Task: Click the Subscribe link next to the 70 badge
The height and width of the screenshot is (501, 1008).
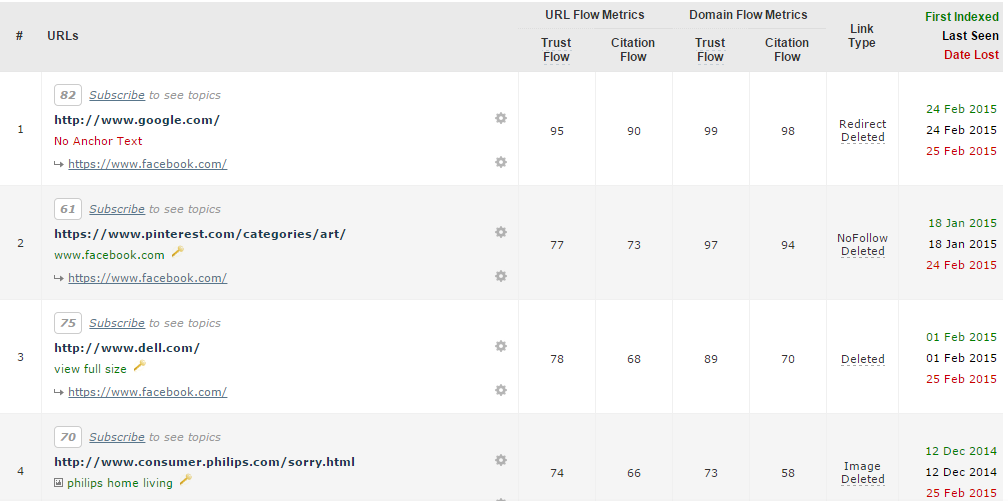Action: (117, 437)
